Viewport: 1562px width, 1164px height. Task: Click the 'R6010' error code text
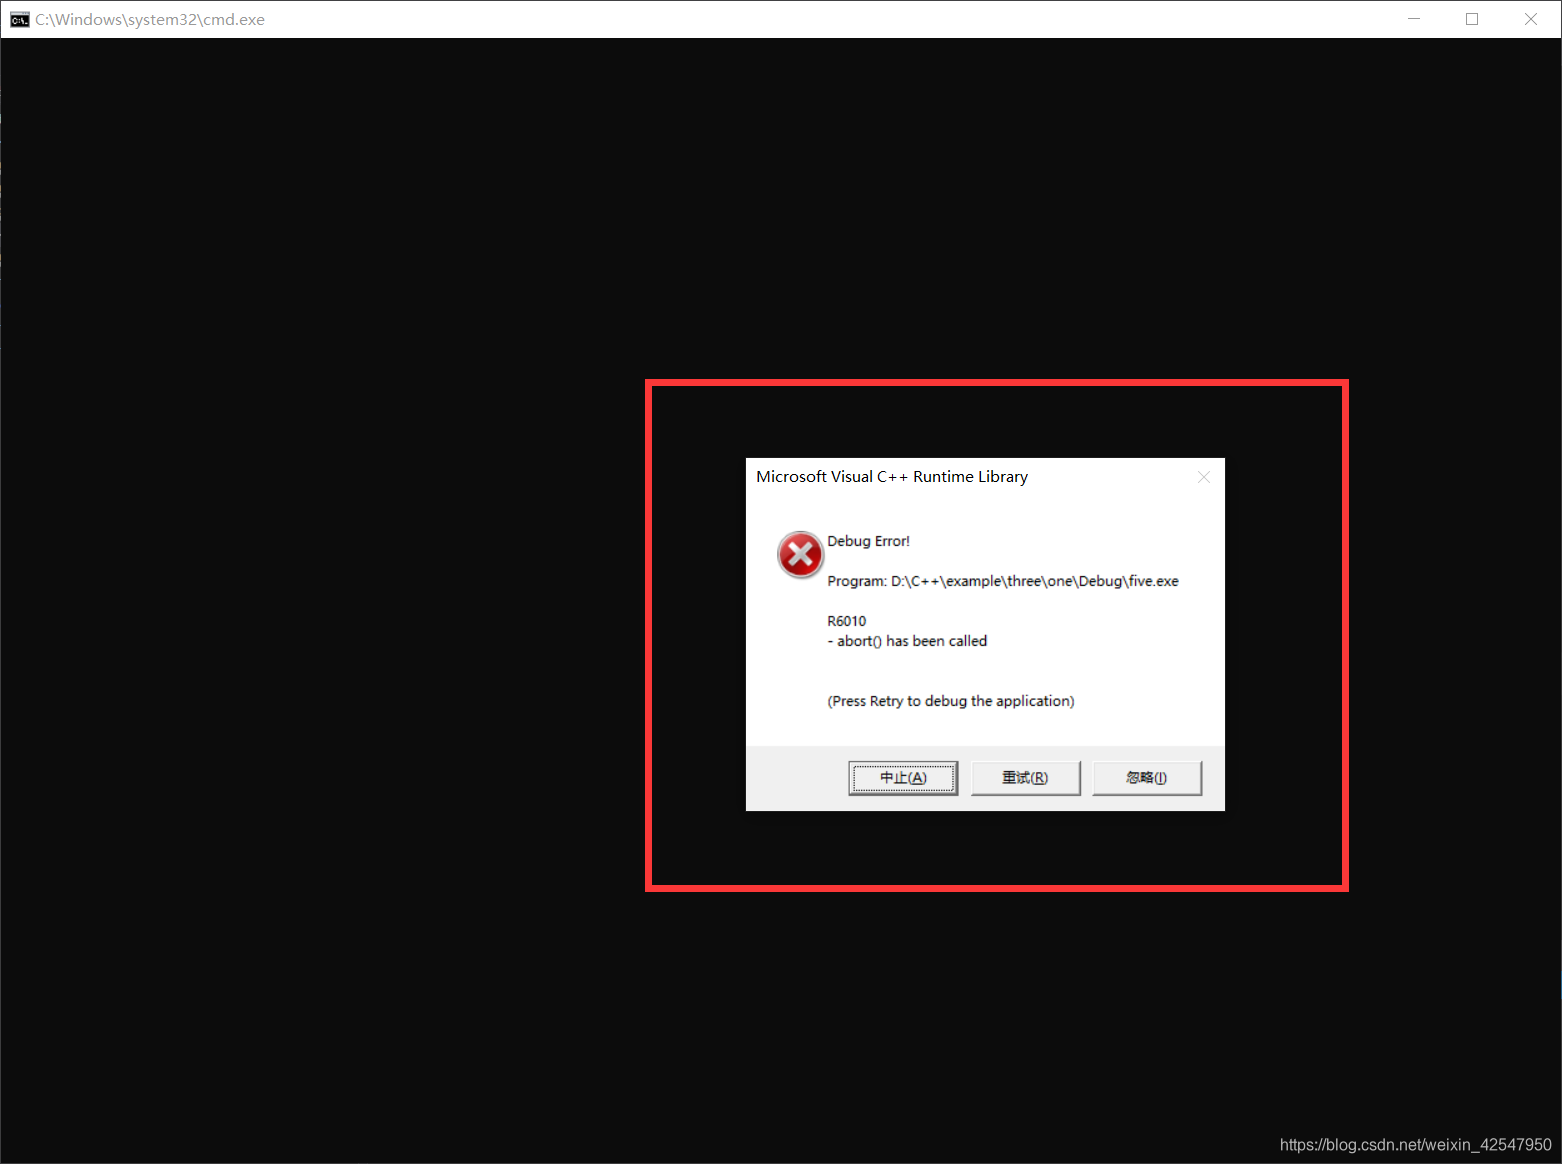point(847,621)
